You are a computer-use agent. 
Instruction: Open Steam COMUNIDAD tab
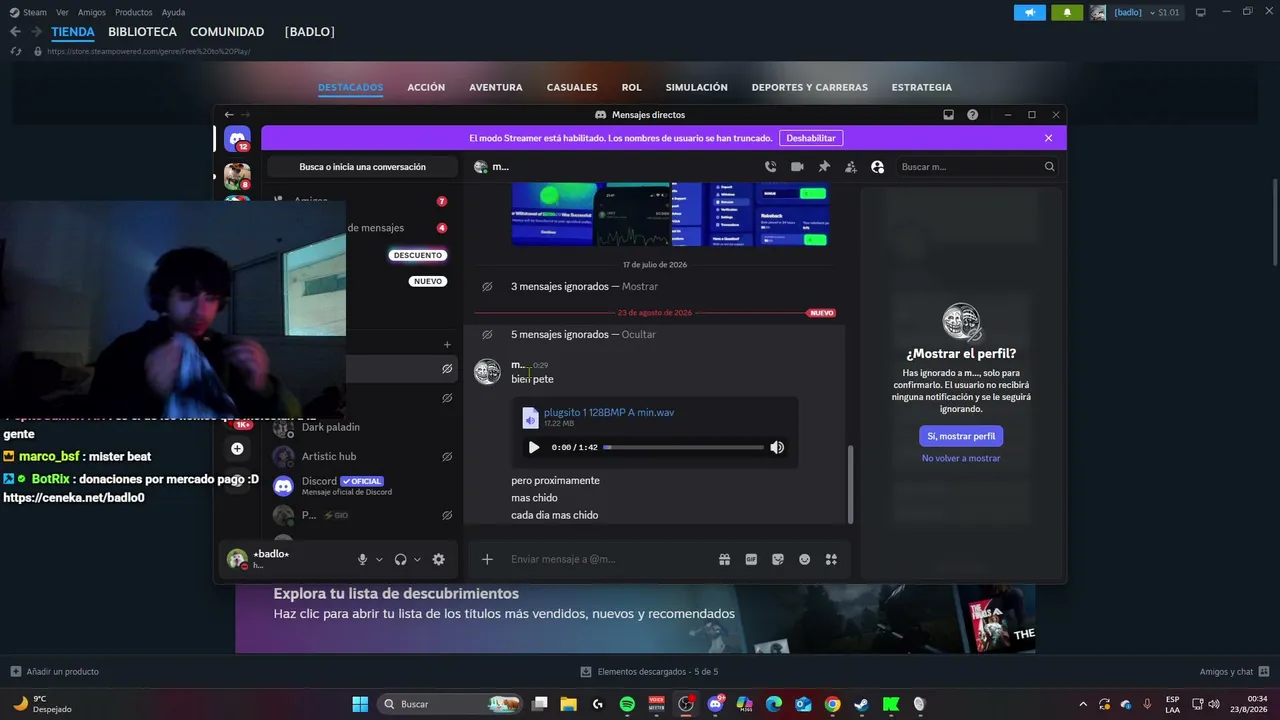[x=227, y=32]
